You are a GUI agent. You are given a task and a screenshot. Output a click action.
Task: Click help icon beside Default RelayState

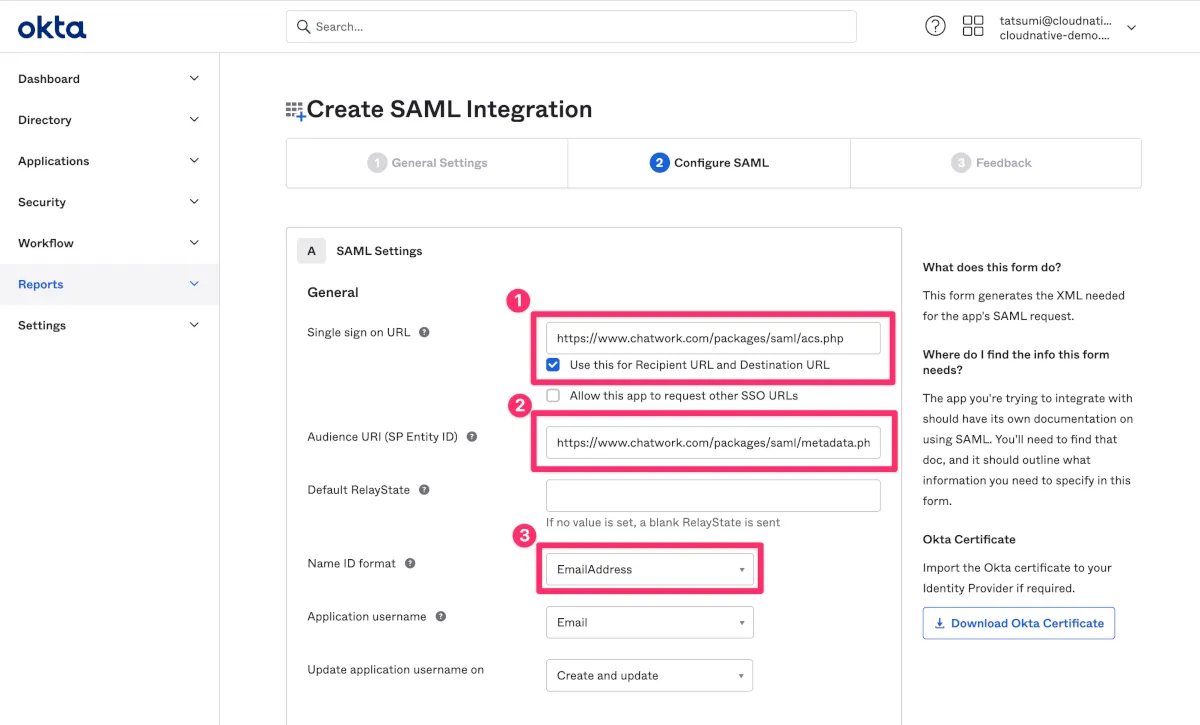click(424, 490)
